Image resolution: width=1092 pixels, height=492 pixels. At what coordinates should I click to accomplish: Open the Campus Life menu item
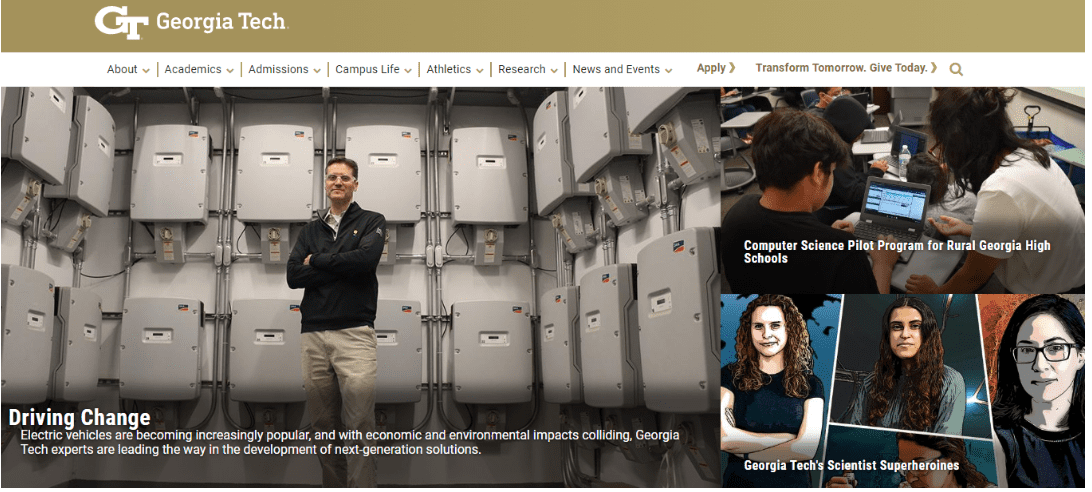[x=368, y=69]
